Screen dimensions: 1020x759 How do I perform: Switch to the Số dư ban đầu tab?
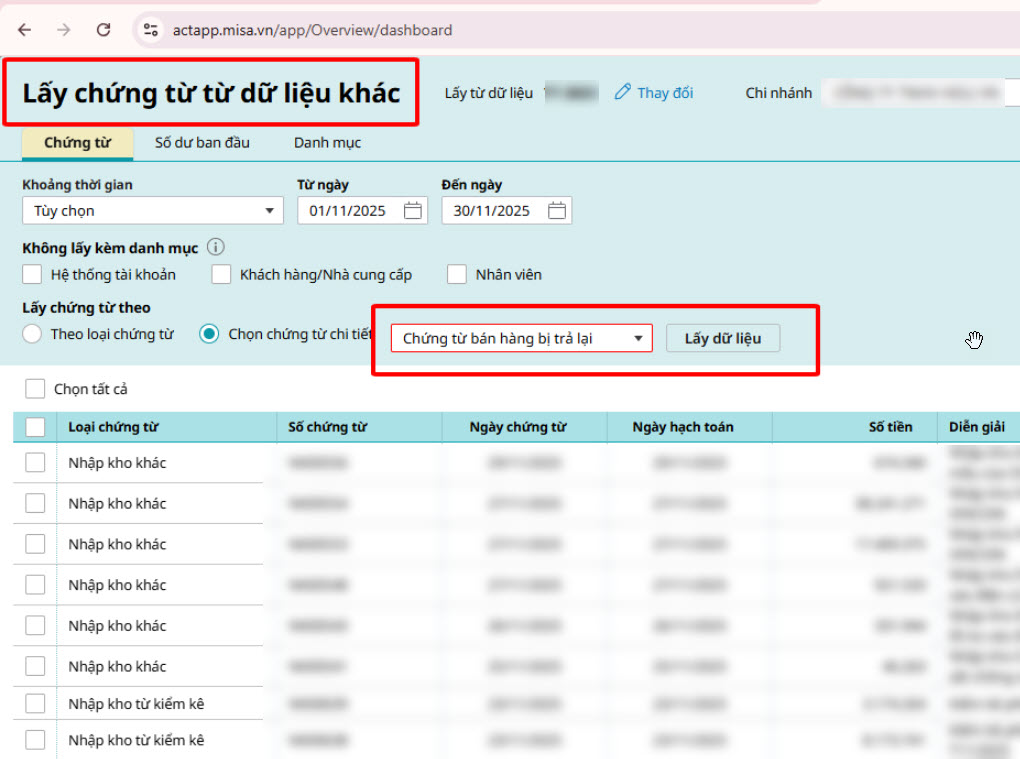(x=202, y=143)
